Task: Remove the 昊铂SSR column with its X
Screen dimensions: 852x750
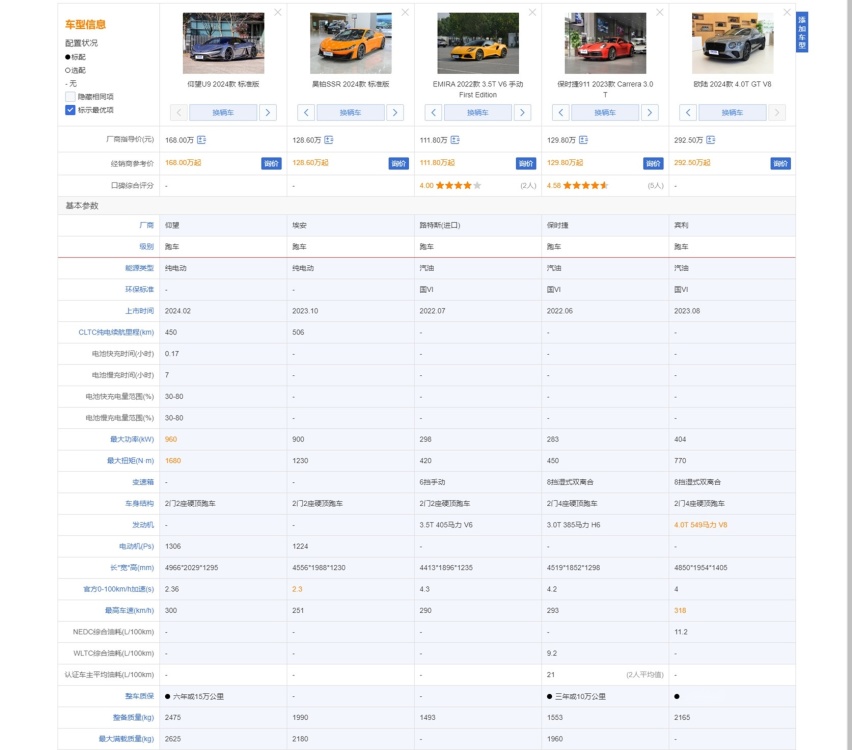Action: click(x=405, y=12)
